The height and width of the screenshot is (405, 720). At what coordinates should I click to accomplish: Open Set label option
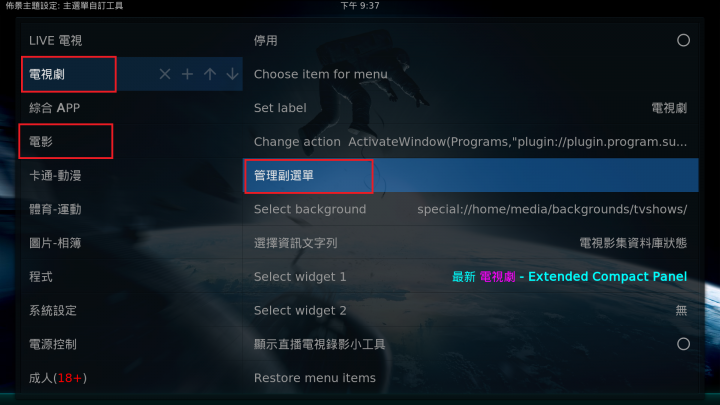(470, 108)
